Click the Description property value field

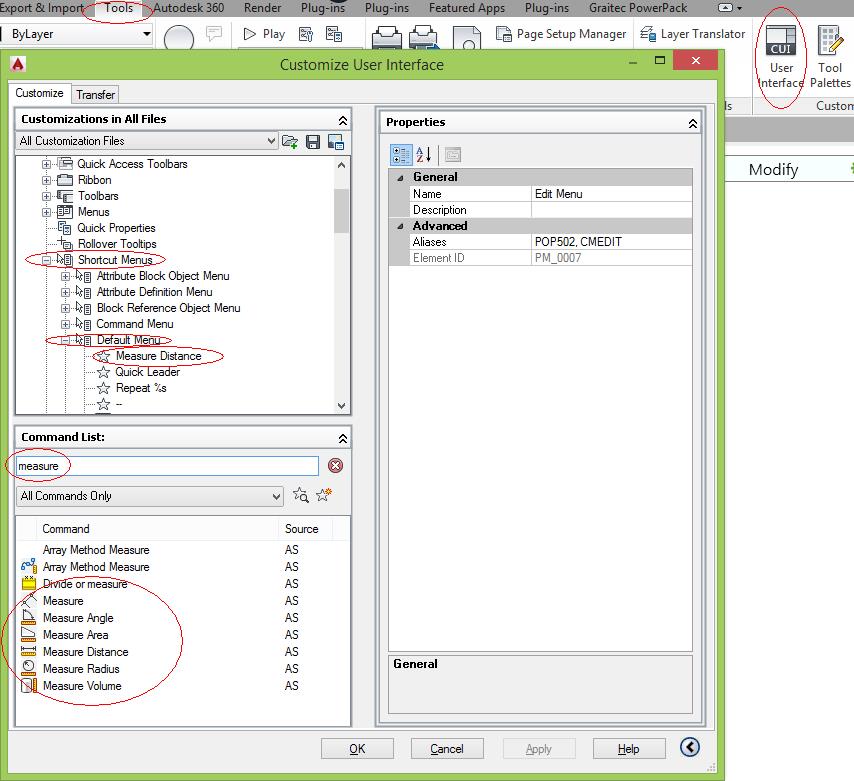(612, 210)
